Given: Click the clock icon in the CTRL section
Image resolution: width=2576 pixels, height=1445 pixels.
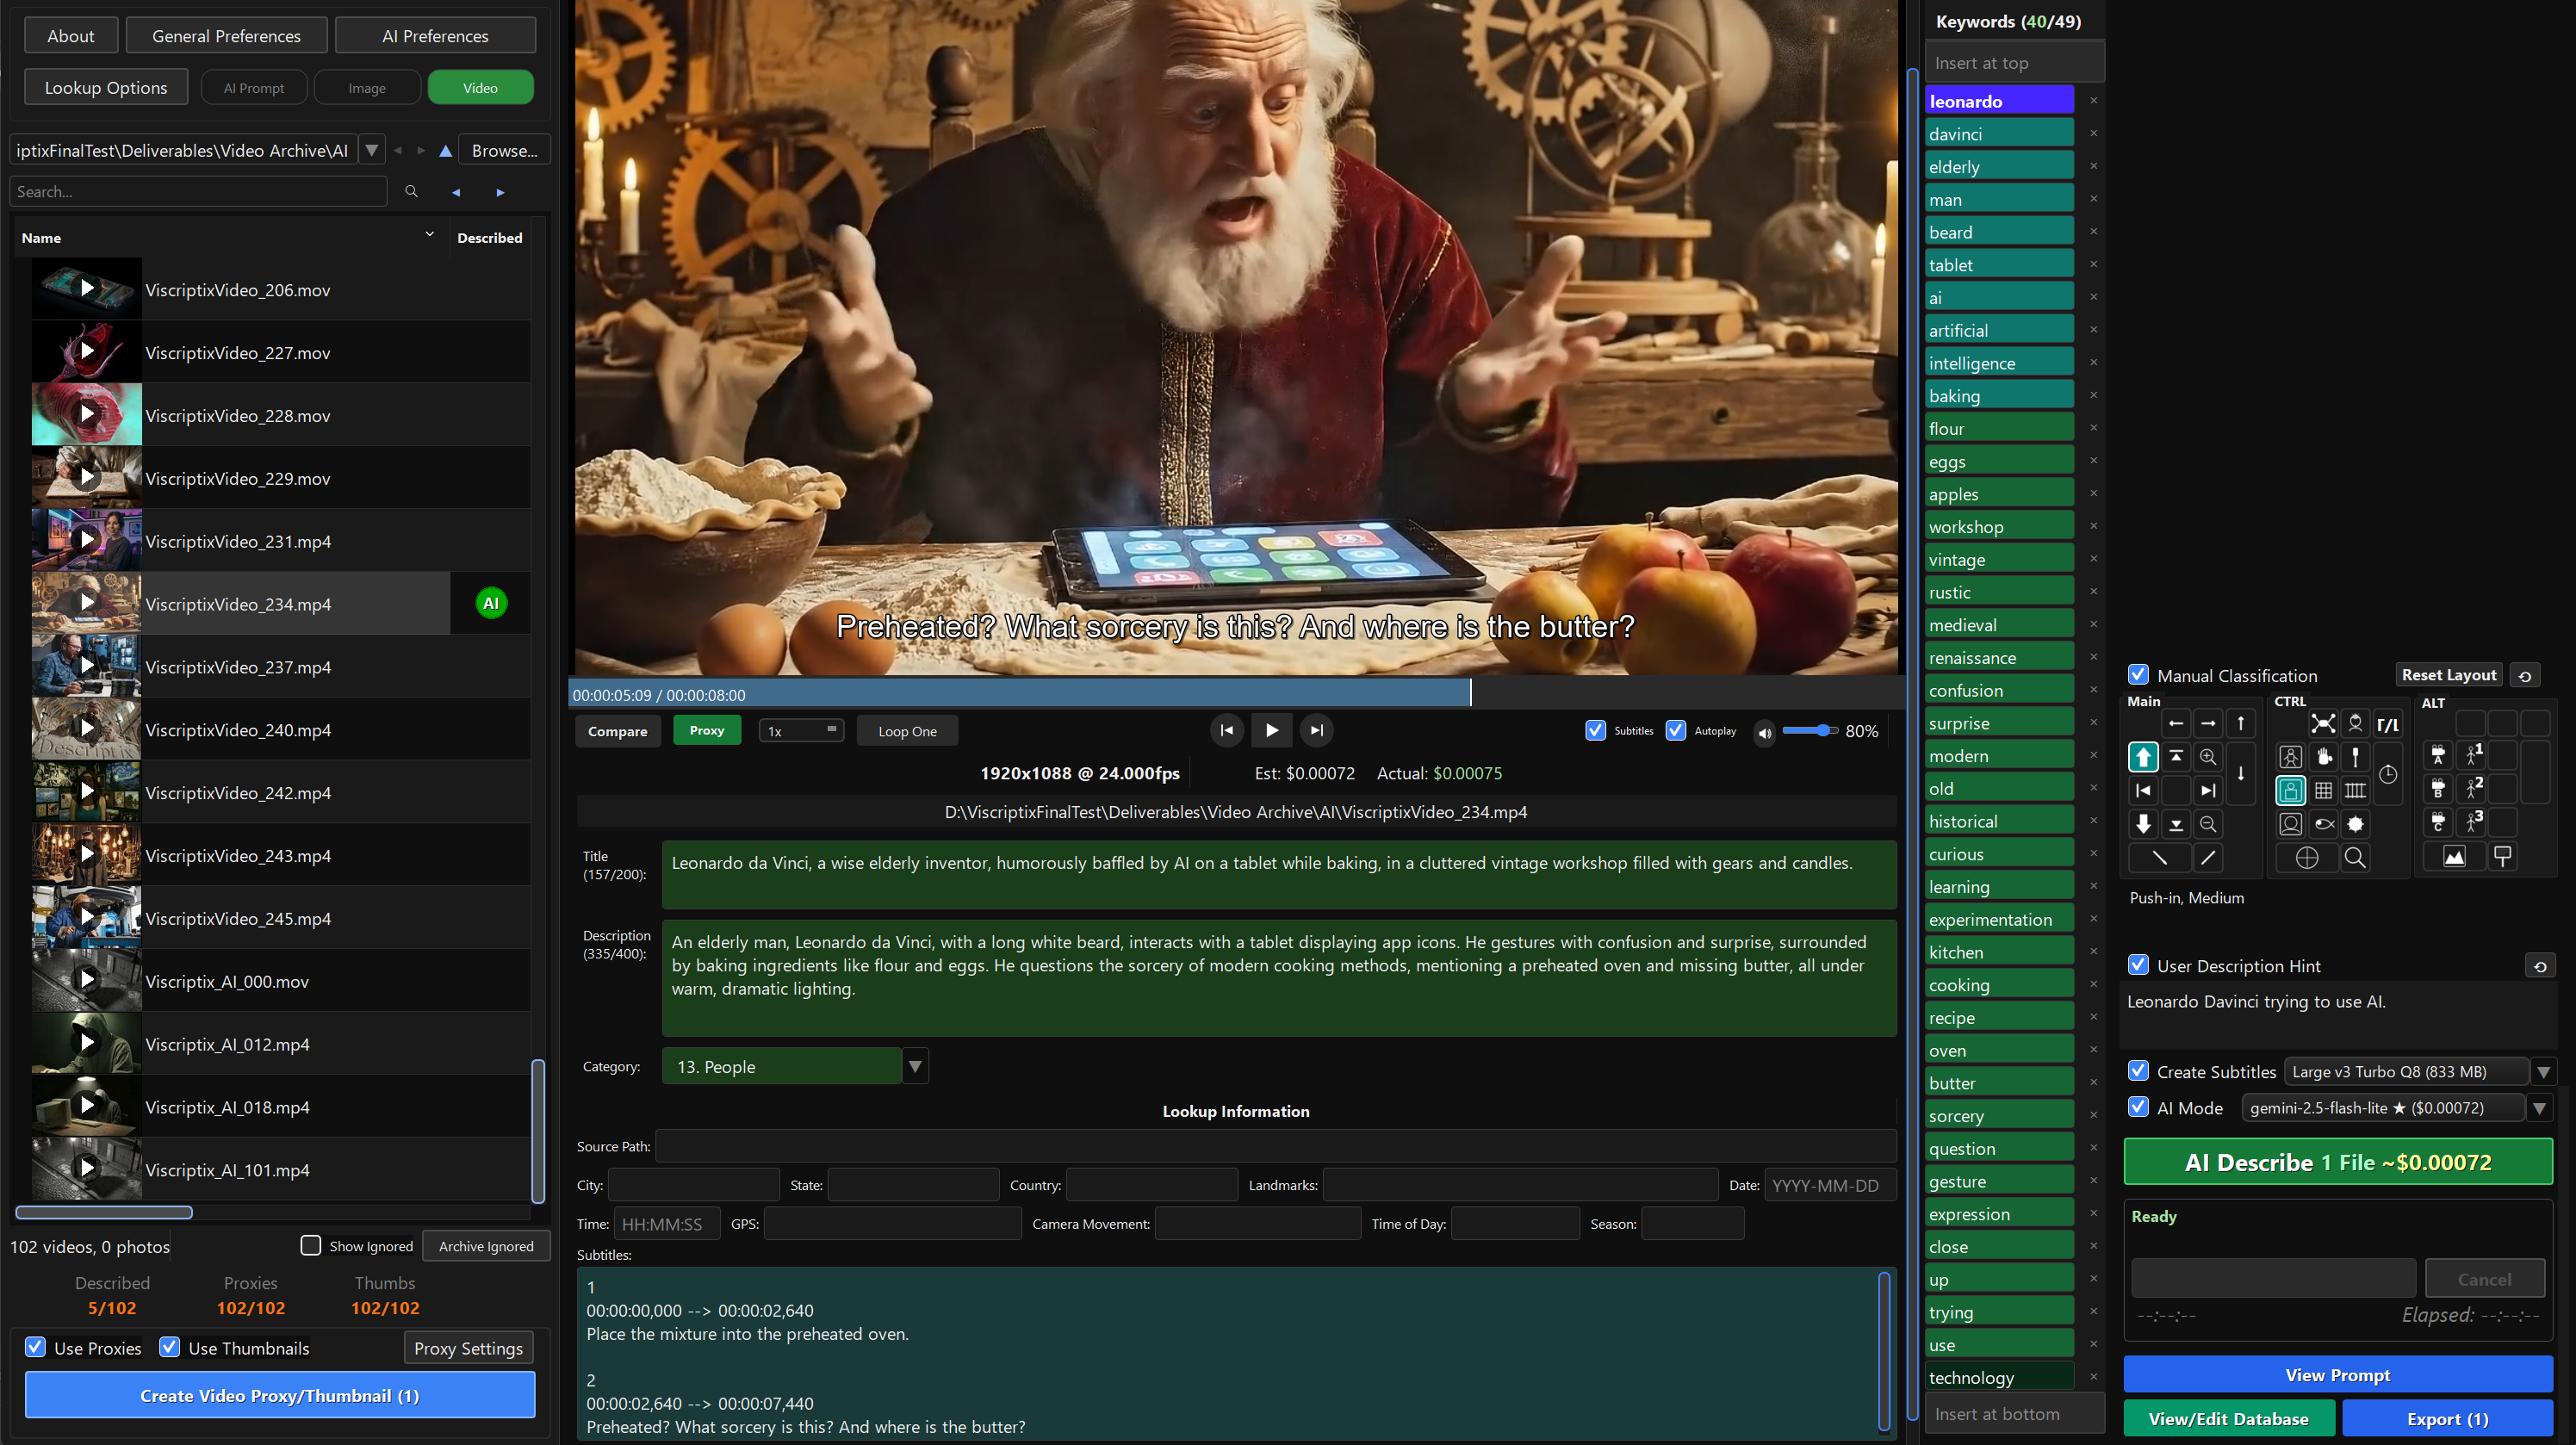Looking at the screenshot, I should (2388, 777).
